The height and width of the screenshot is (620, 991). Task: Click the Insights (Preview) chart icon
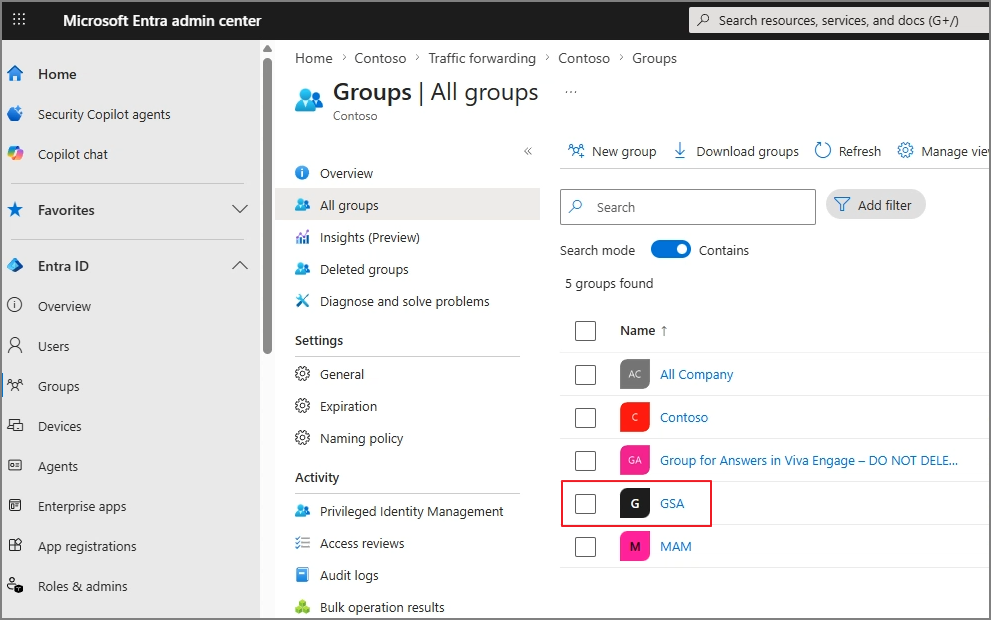coord(303,237)
